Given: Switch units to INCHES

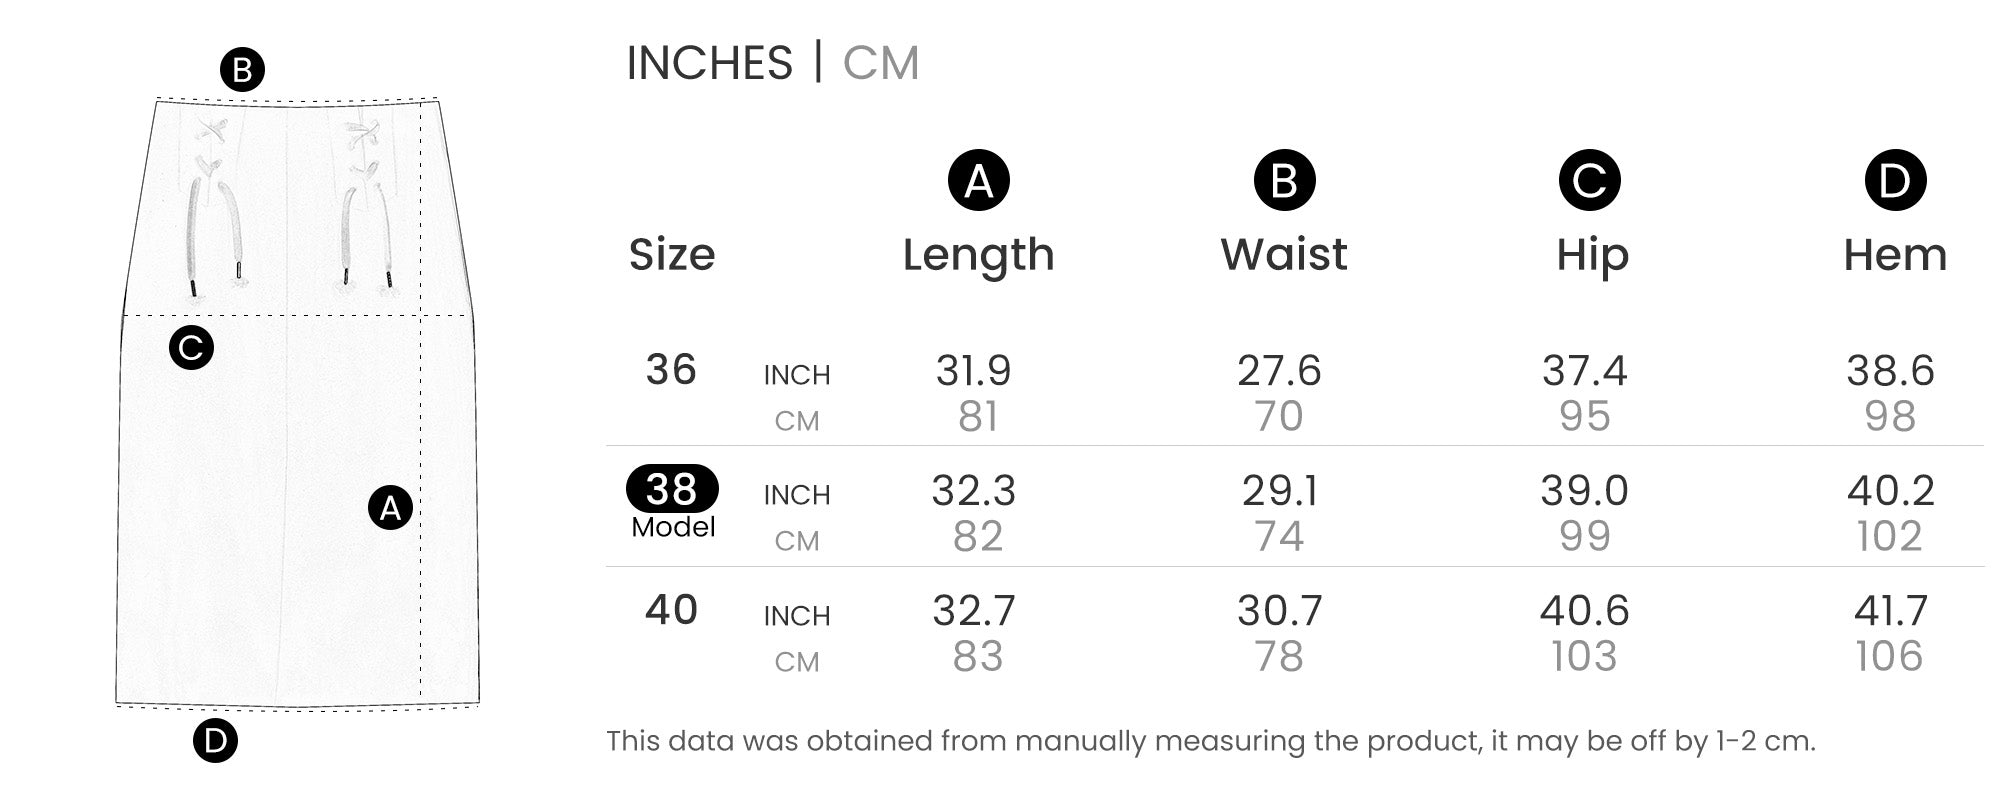Looking at the screenshot, I should [709, 63].
